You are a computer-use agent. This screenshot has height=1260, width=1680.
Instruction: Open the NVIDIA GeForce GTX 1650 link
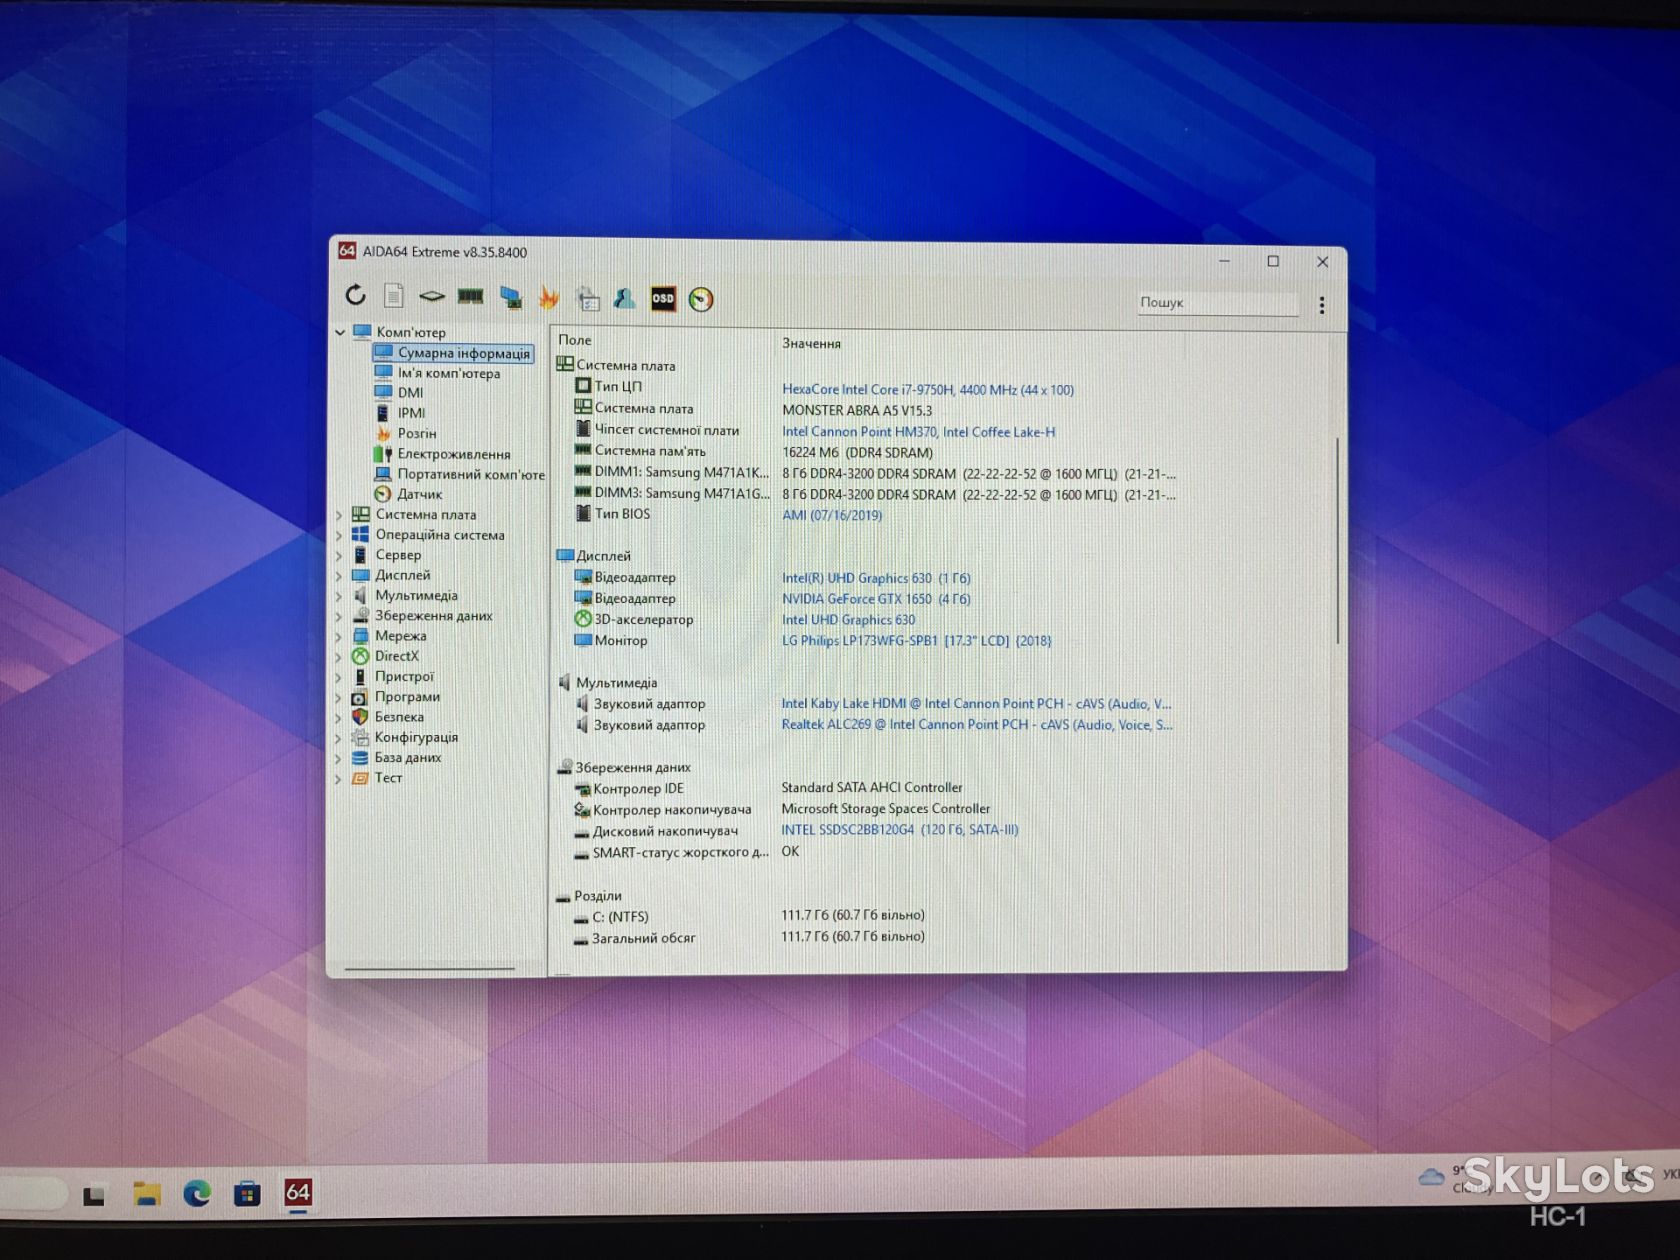(876, 599)
